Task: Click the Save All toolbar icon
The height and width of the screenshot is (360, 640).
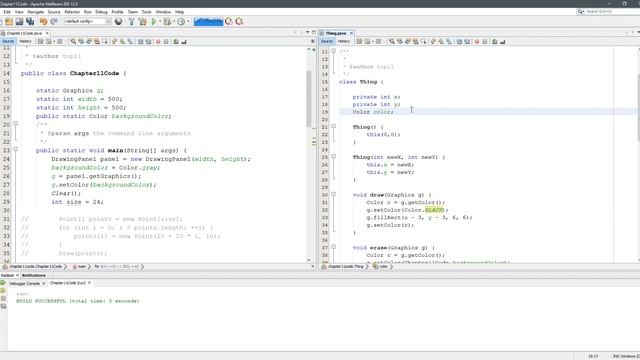Action: click(30, 22)
